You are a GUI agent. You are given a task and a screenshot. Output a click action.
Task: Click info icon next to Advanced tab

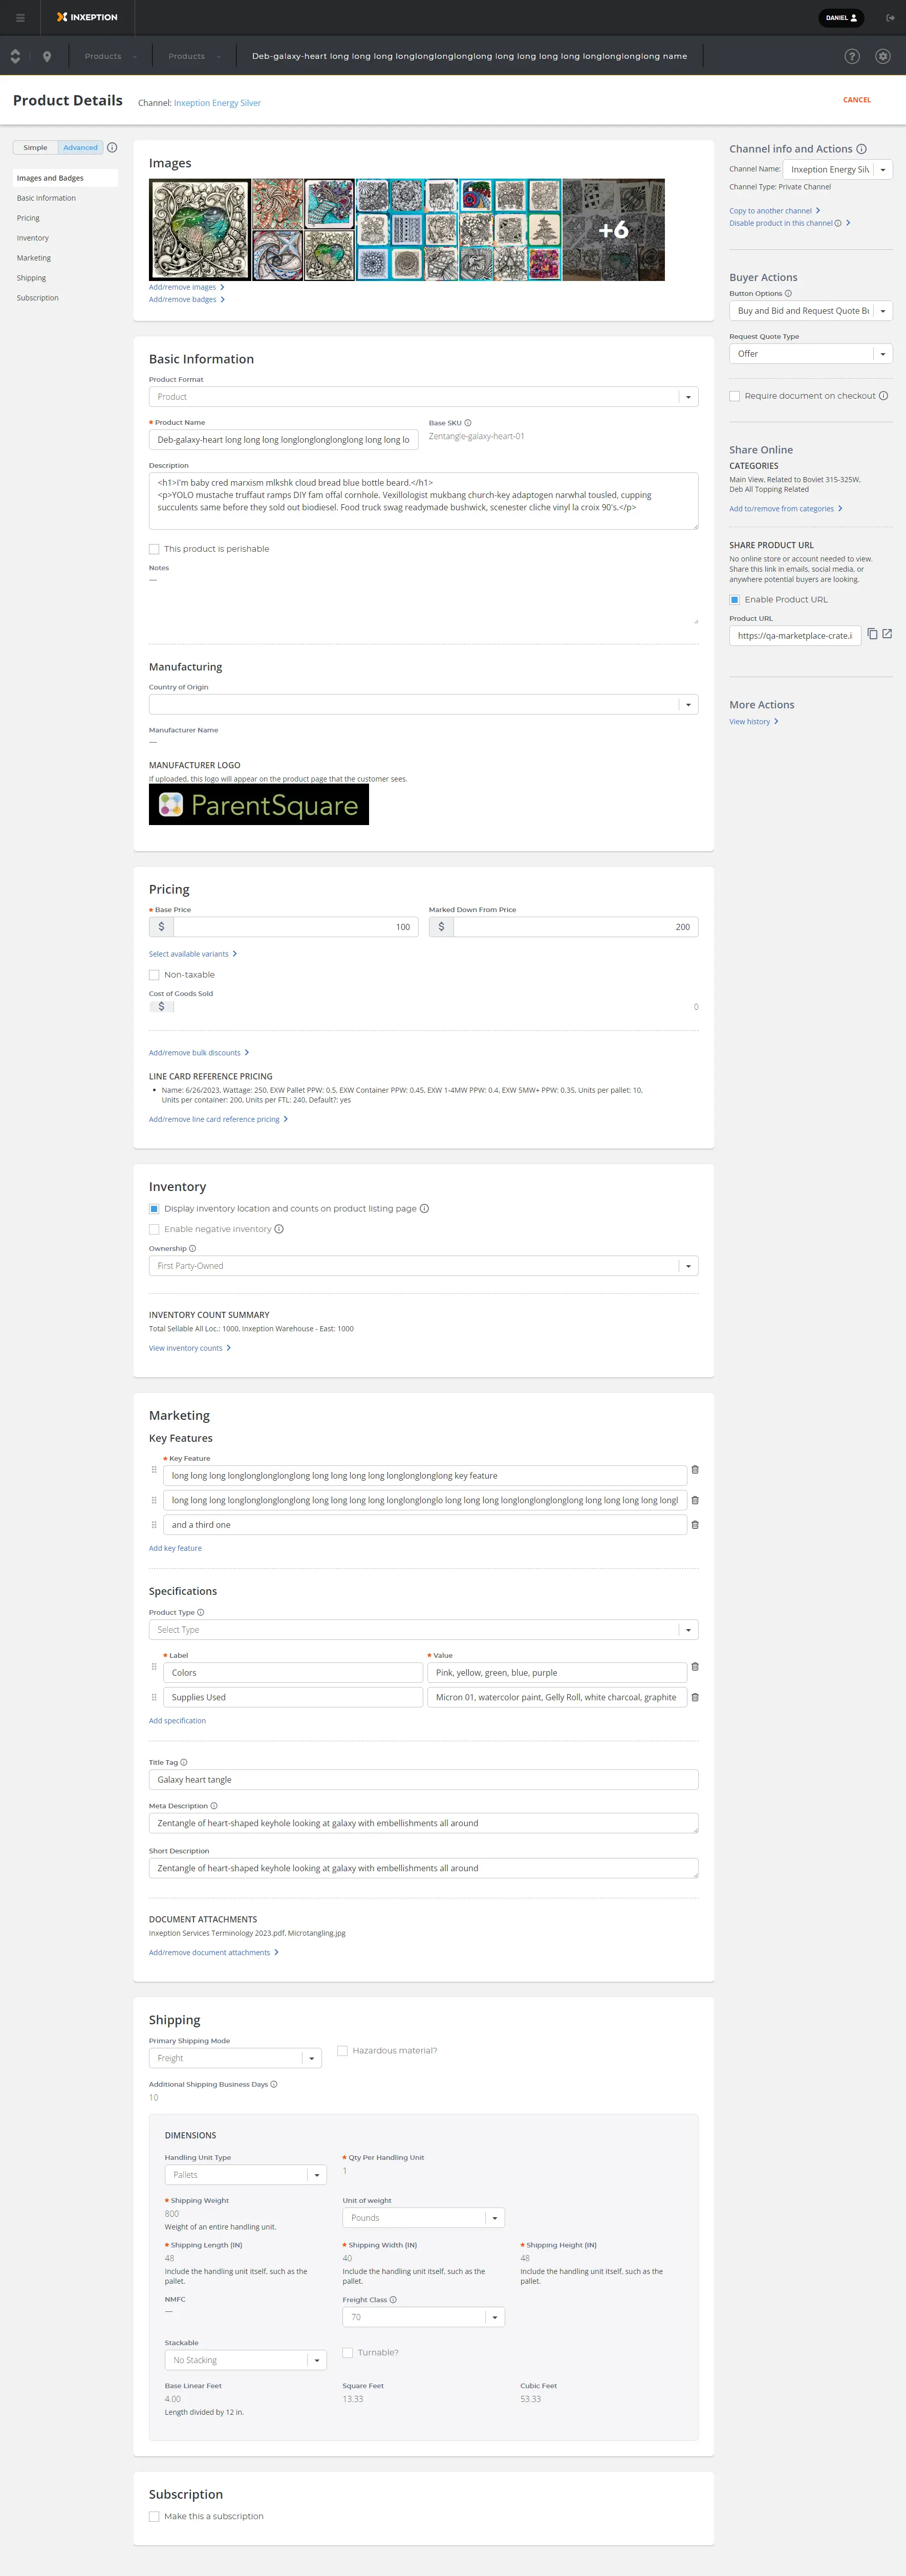click(x=112, y=147)
